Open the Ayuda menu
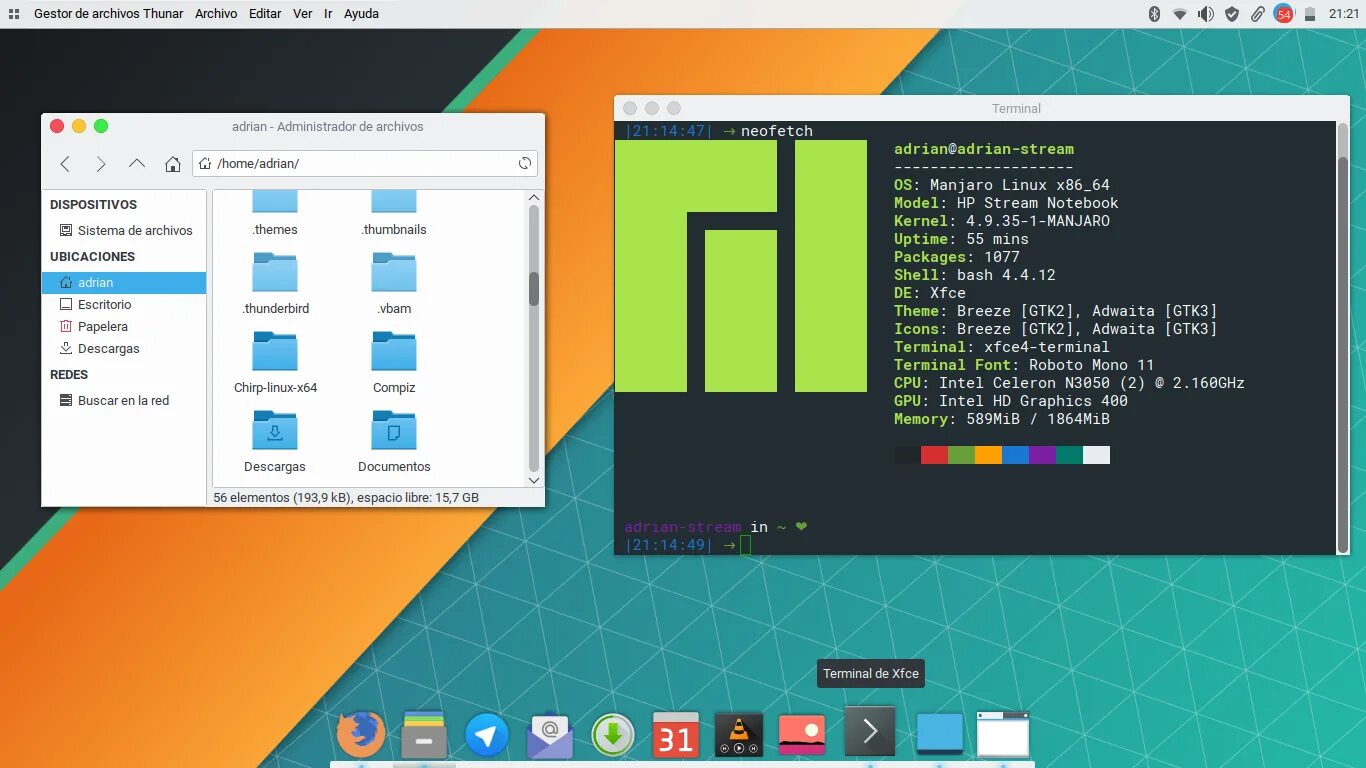 coord(361,14)
